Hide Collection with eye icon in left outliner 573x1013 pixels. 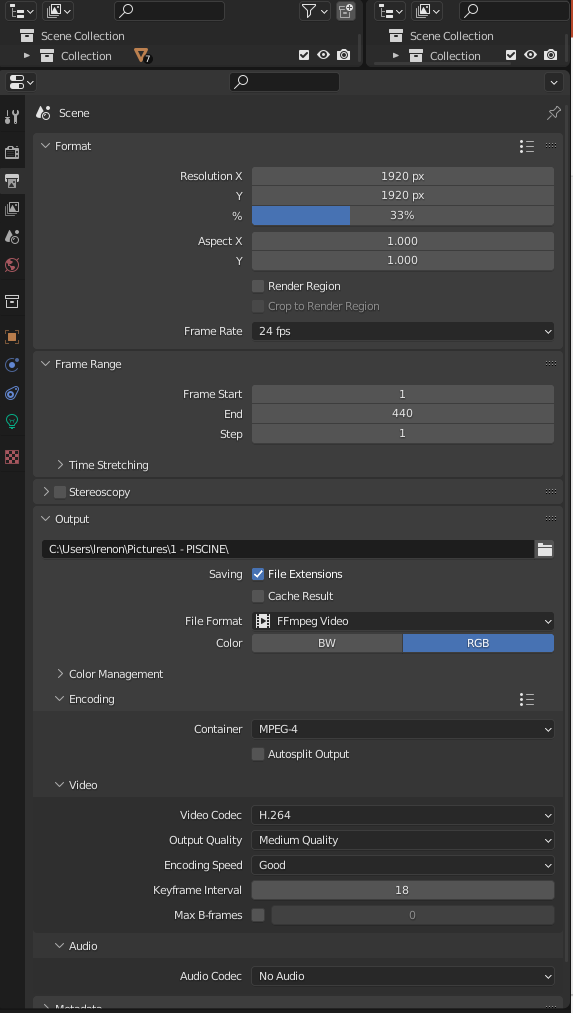[324, 56]
